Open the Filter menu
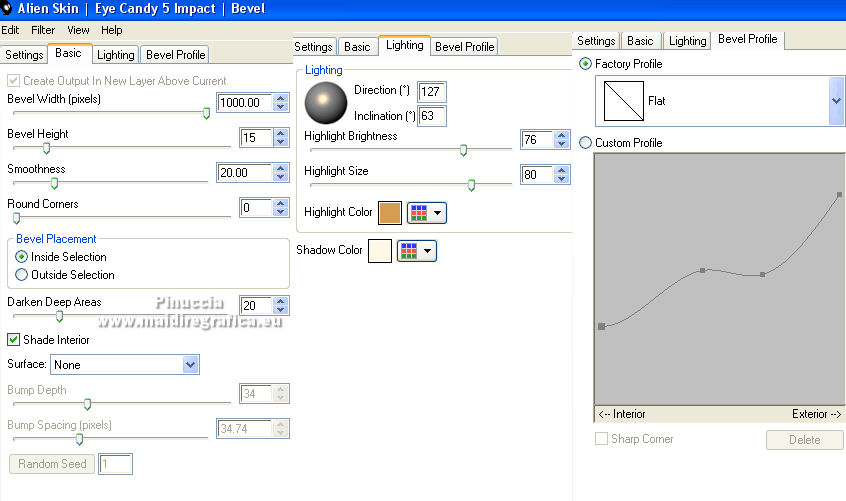This screenshot has width=846, height=501. (43, 30)
